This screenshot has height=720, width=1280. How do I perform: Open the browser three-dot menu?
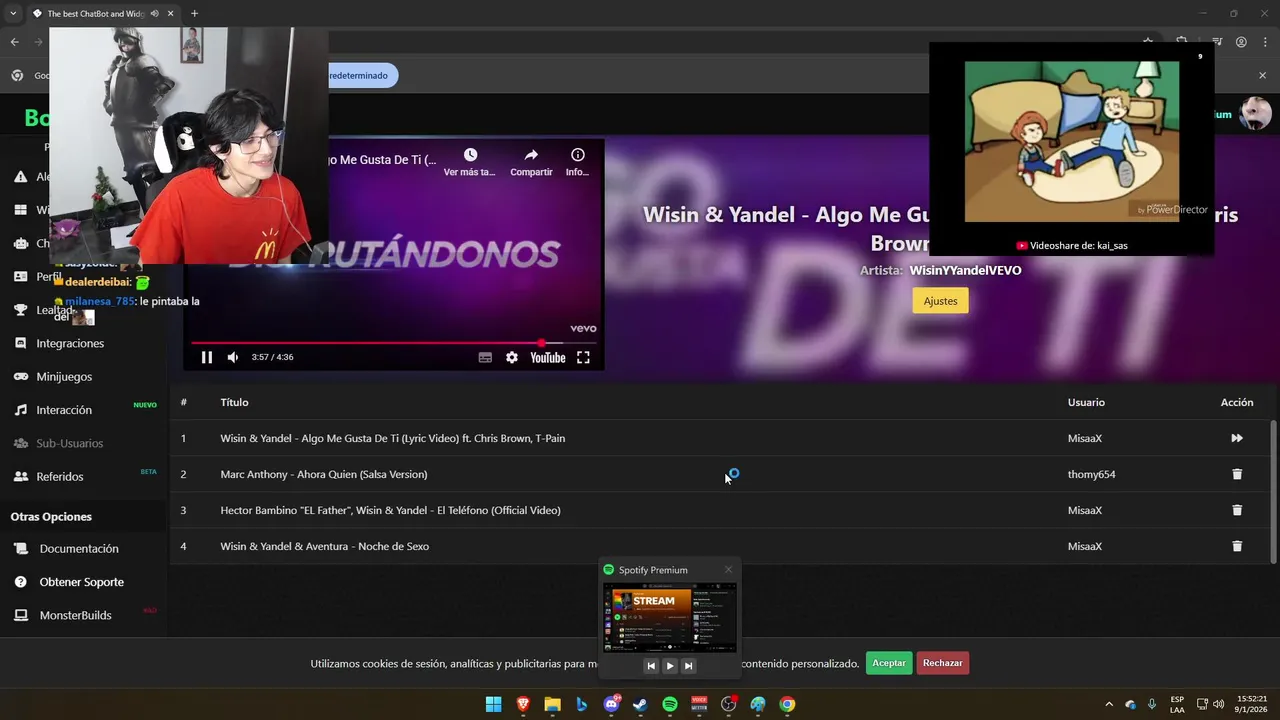click(x=1266, y=42)
